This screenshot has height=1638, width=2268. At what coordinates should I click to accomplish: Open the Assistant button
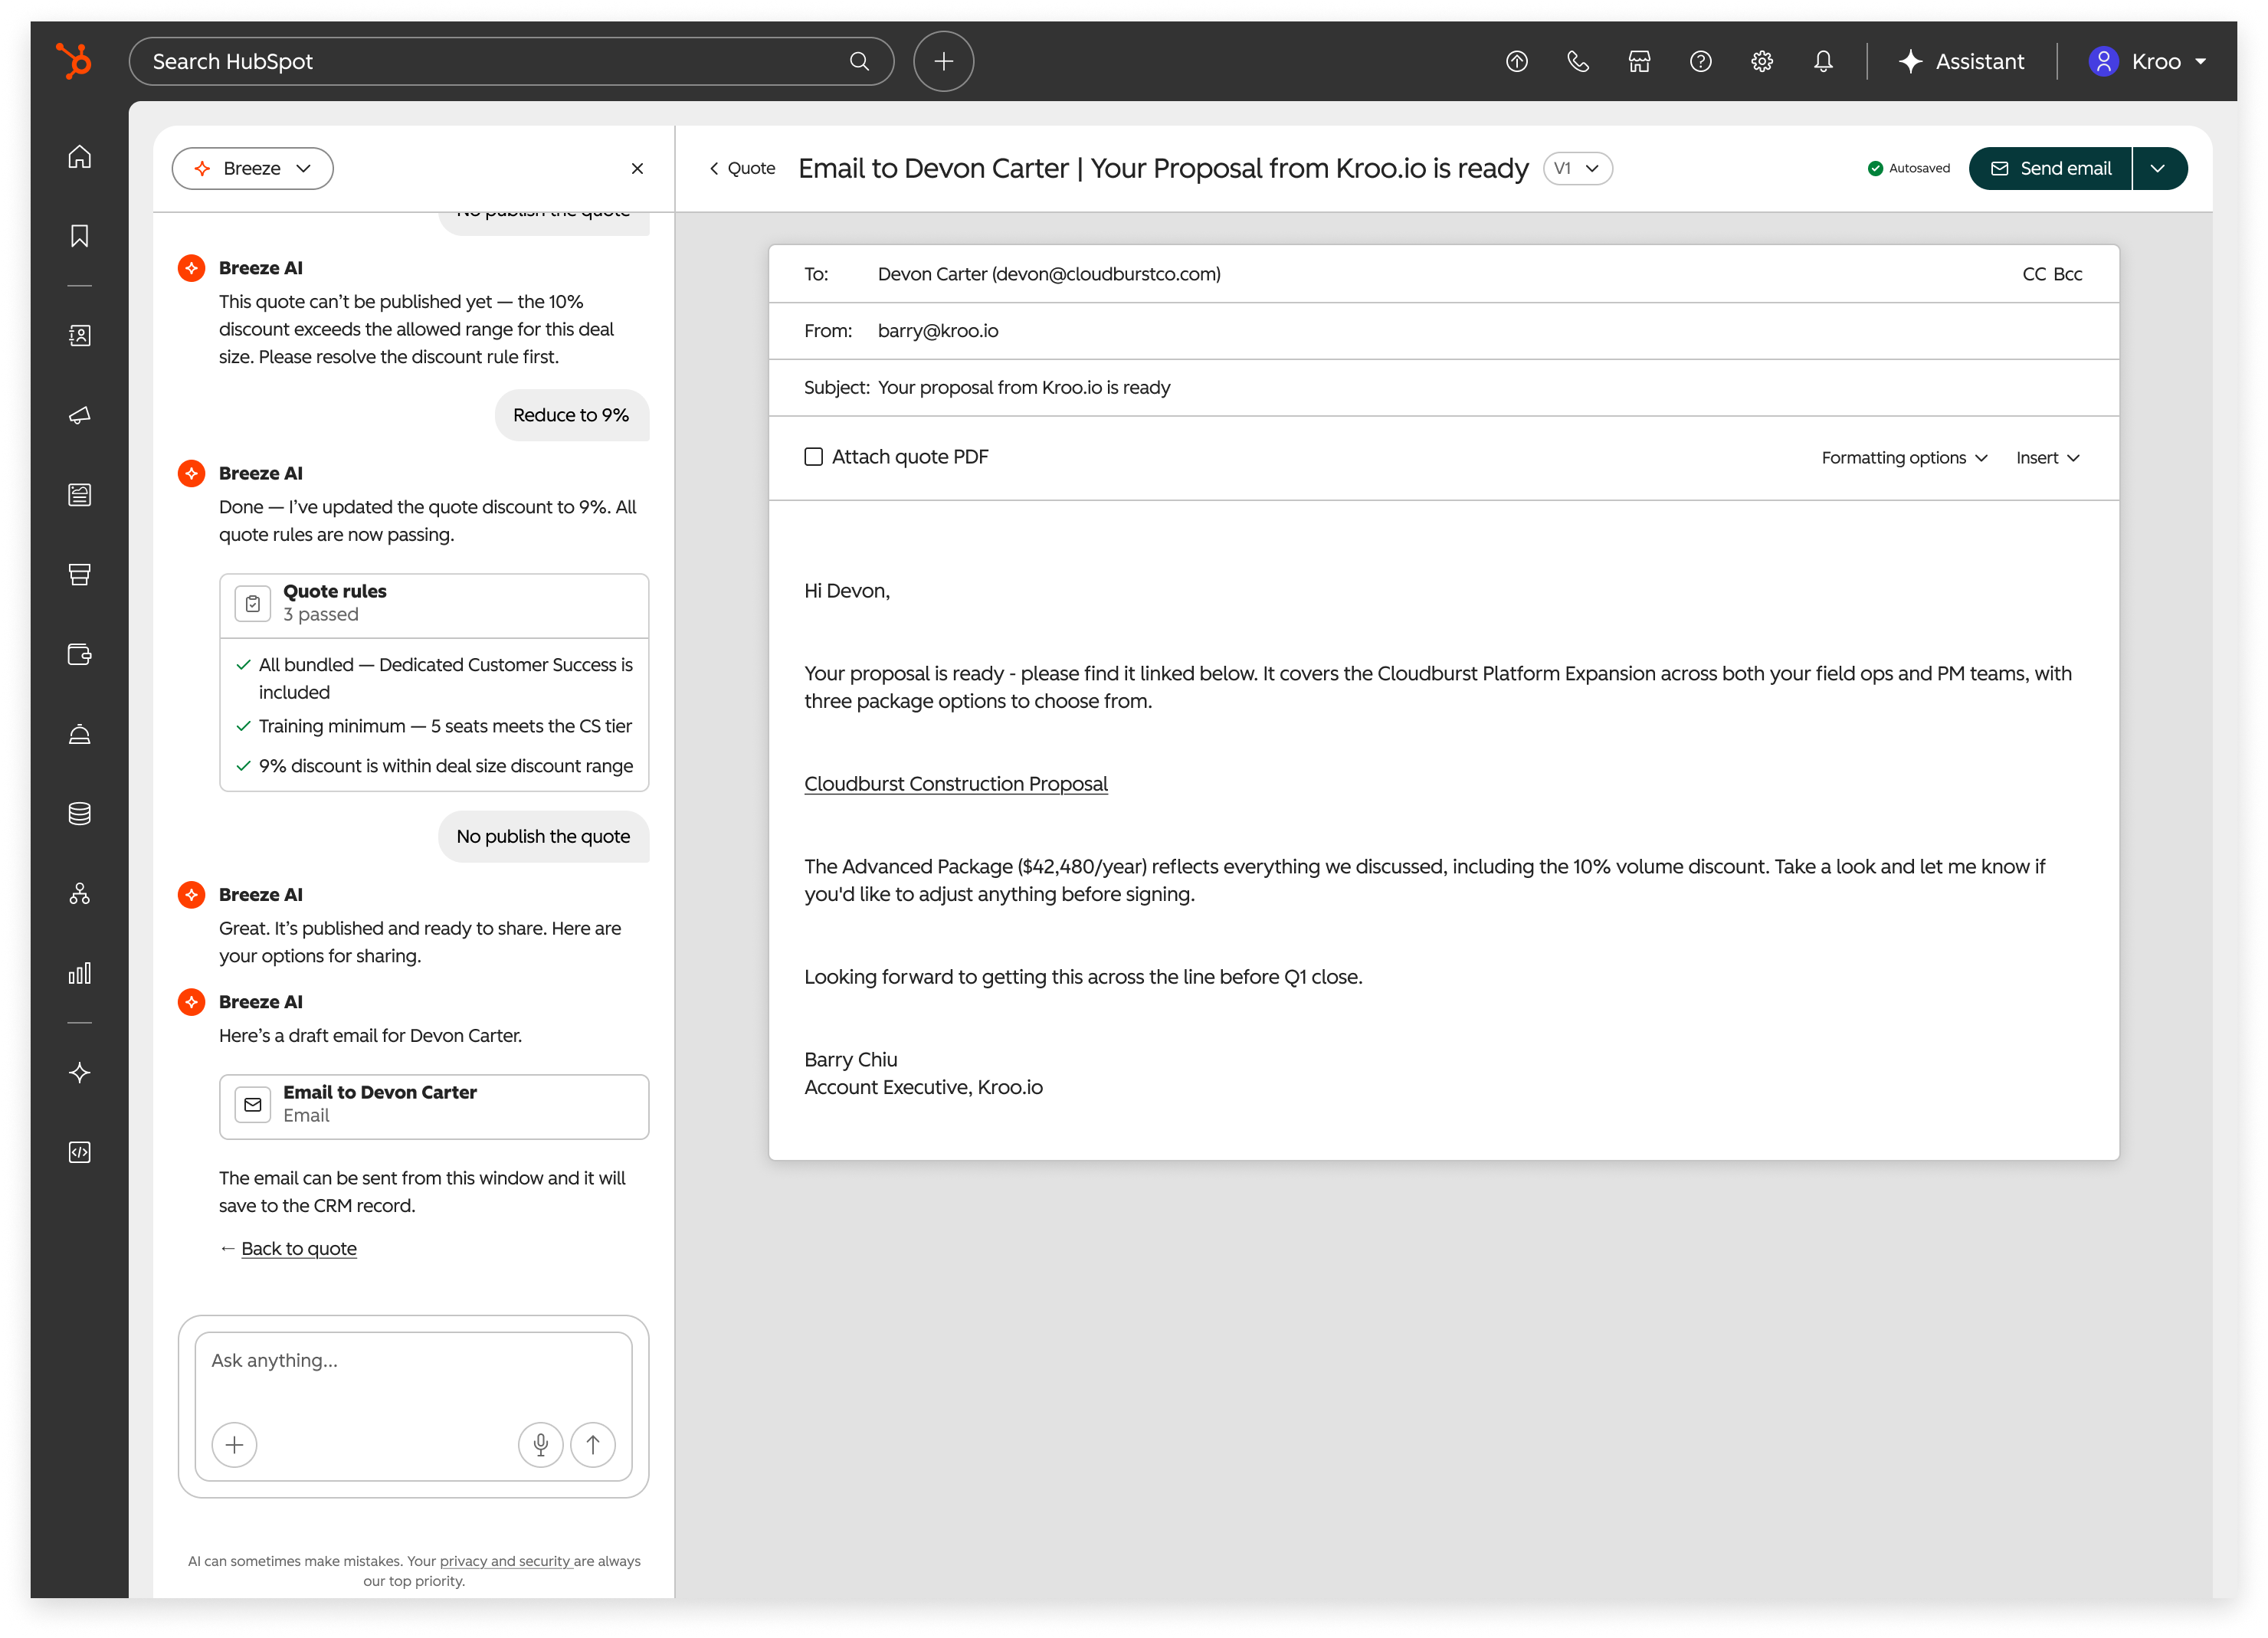(1962, 61)
